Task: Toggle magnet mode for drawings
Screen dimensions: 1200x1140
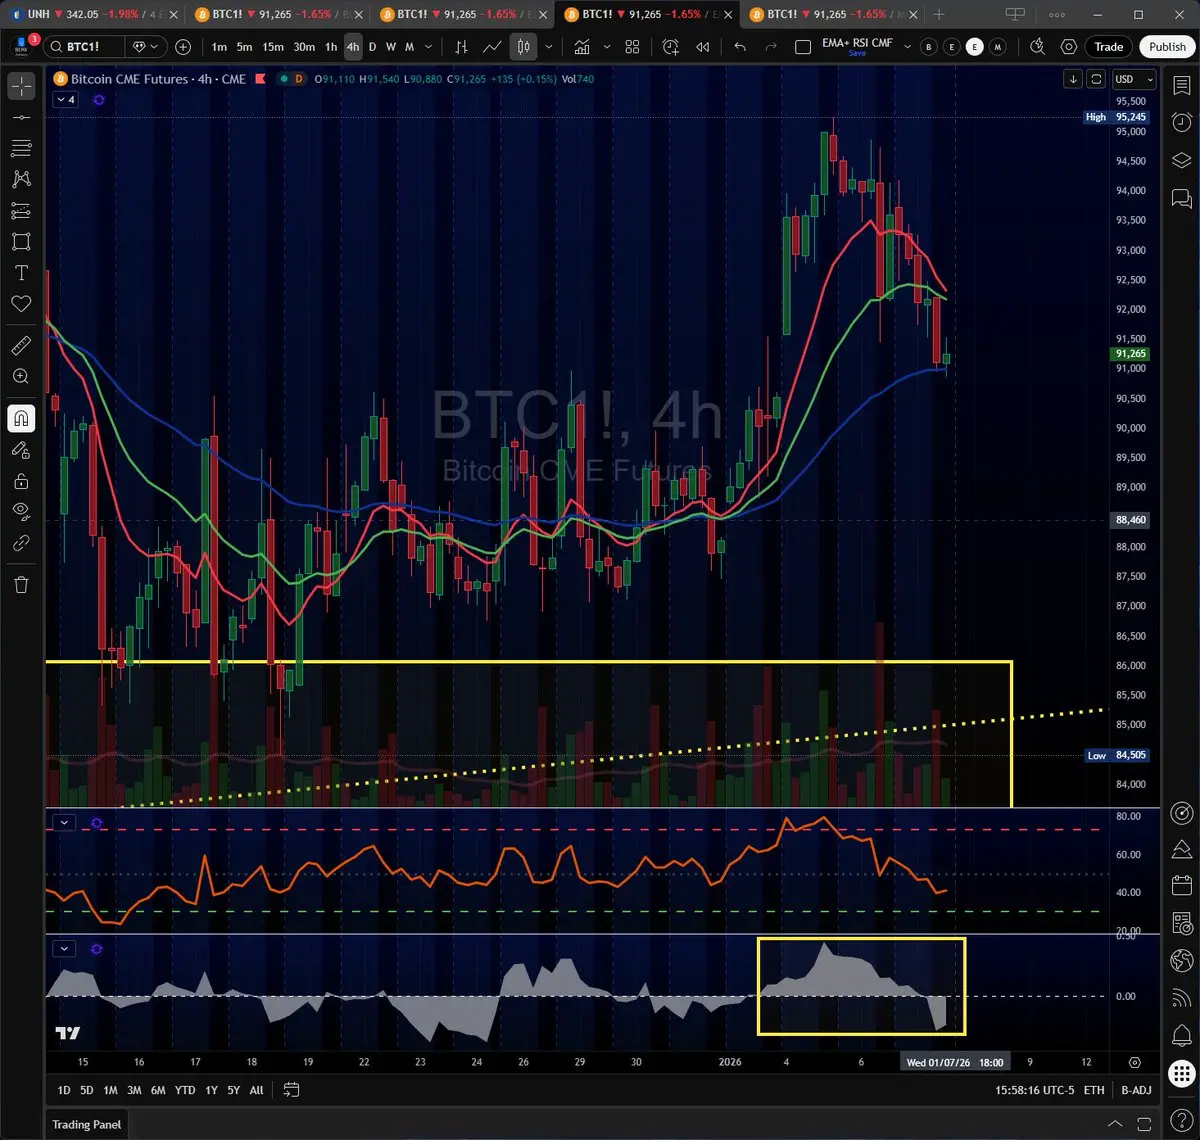Action: (21, 418)
